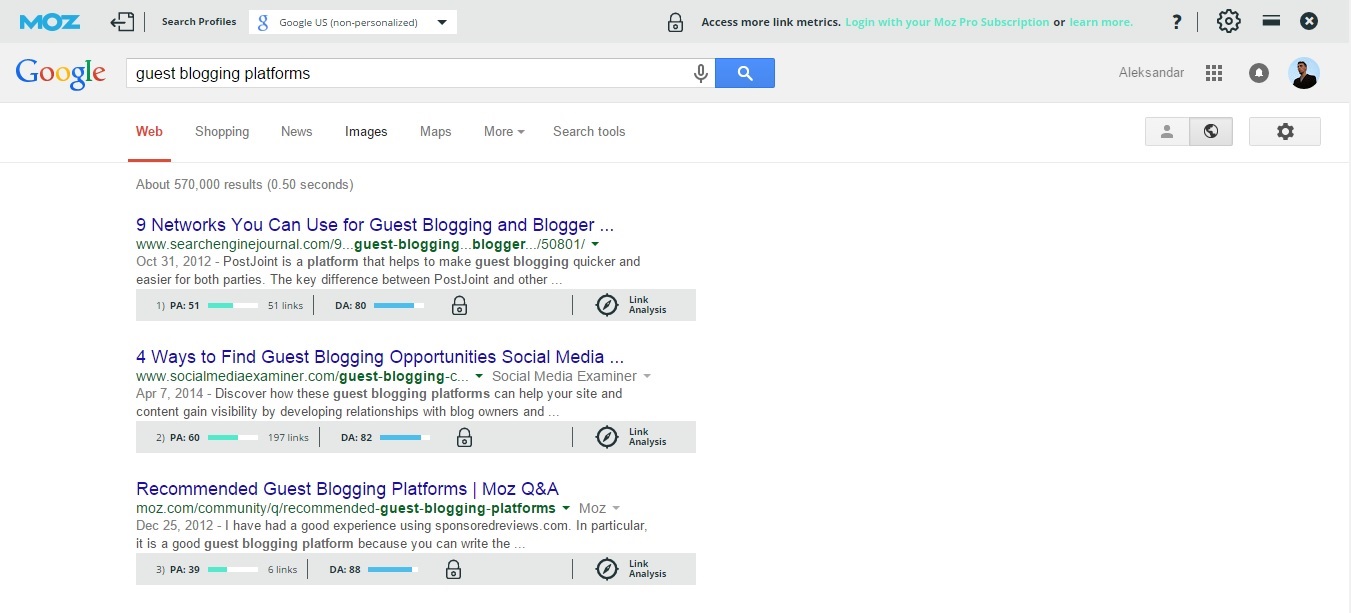Open MozBar settings gear
The width and height of the screenshot is (1351, 613).
[x=1229, y=21]
